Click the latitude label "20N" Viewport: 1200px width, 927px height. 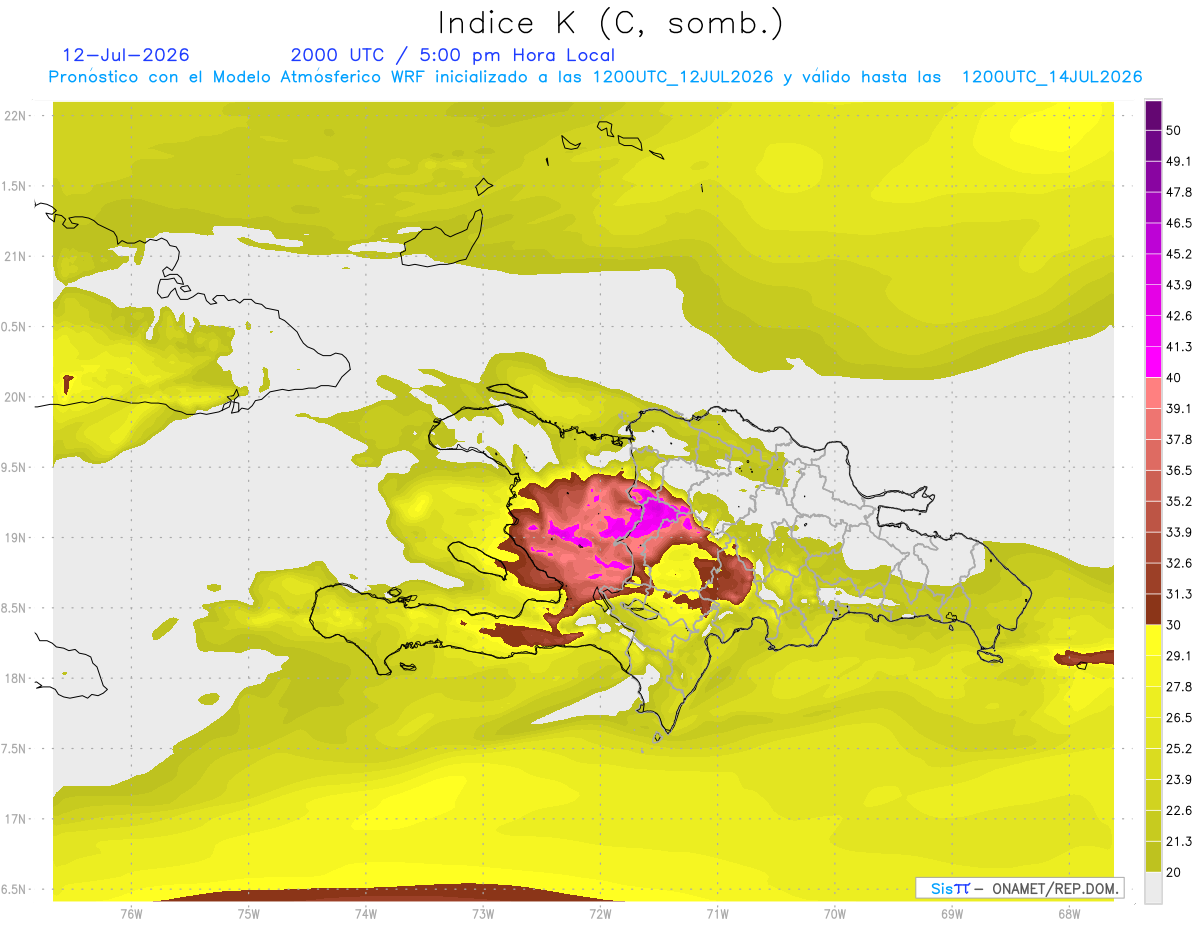(16, 398)
